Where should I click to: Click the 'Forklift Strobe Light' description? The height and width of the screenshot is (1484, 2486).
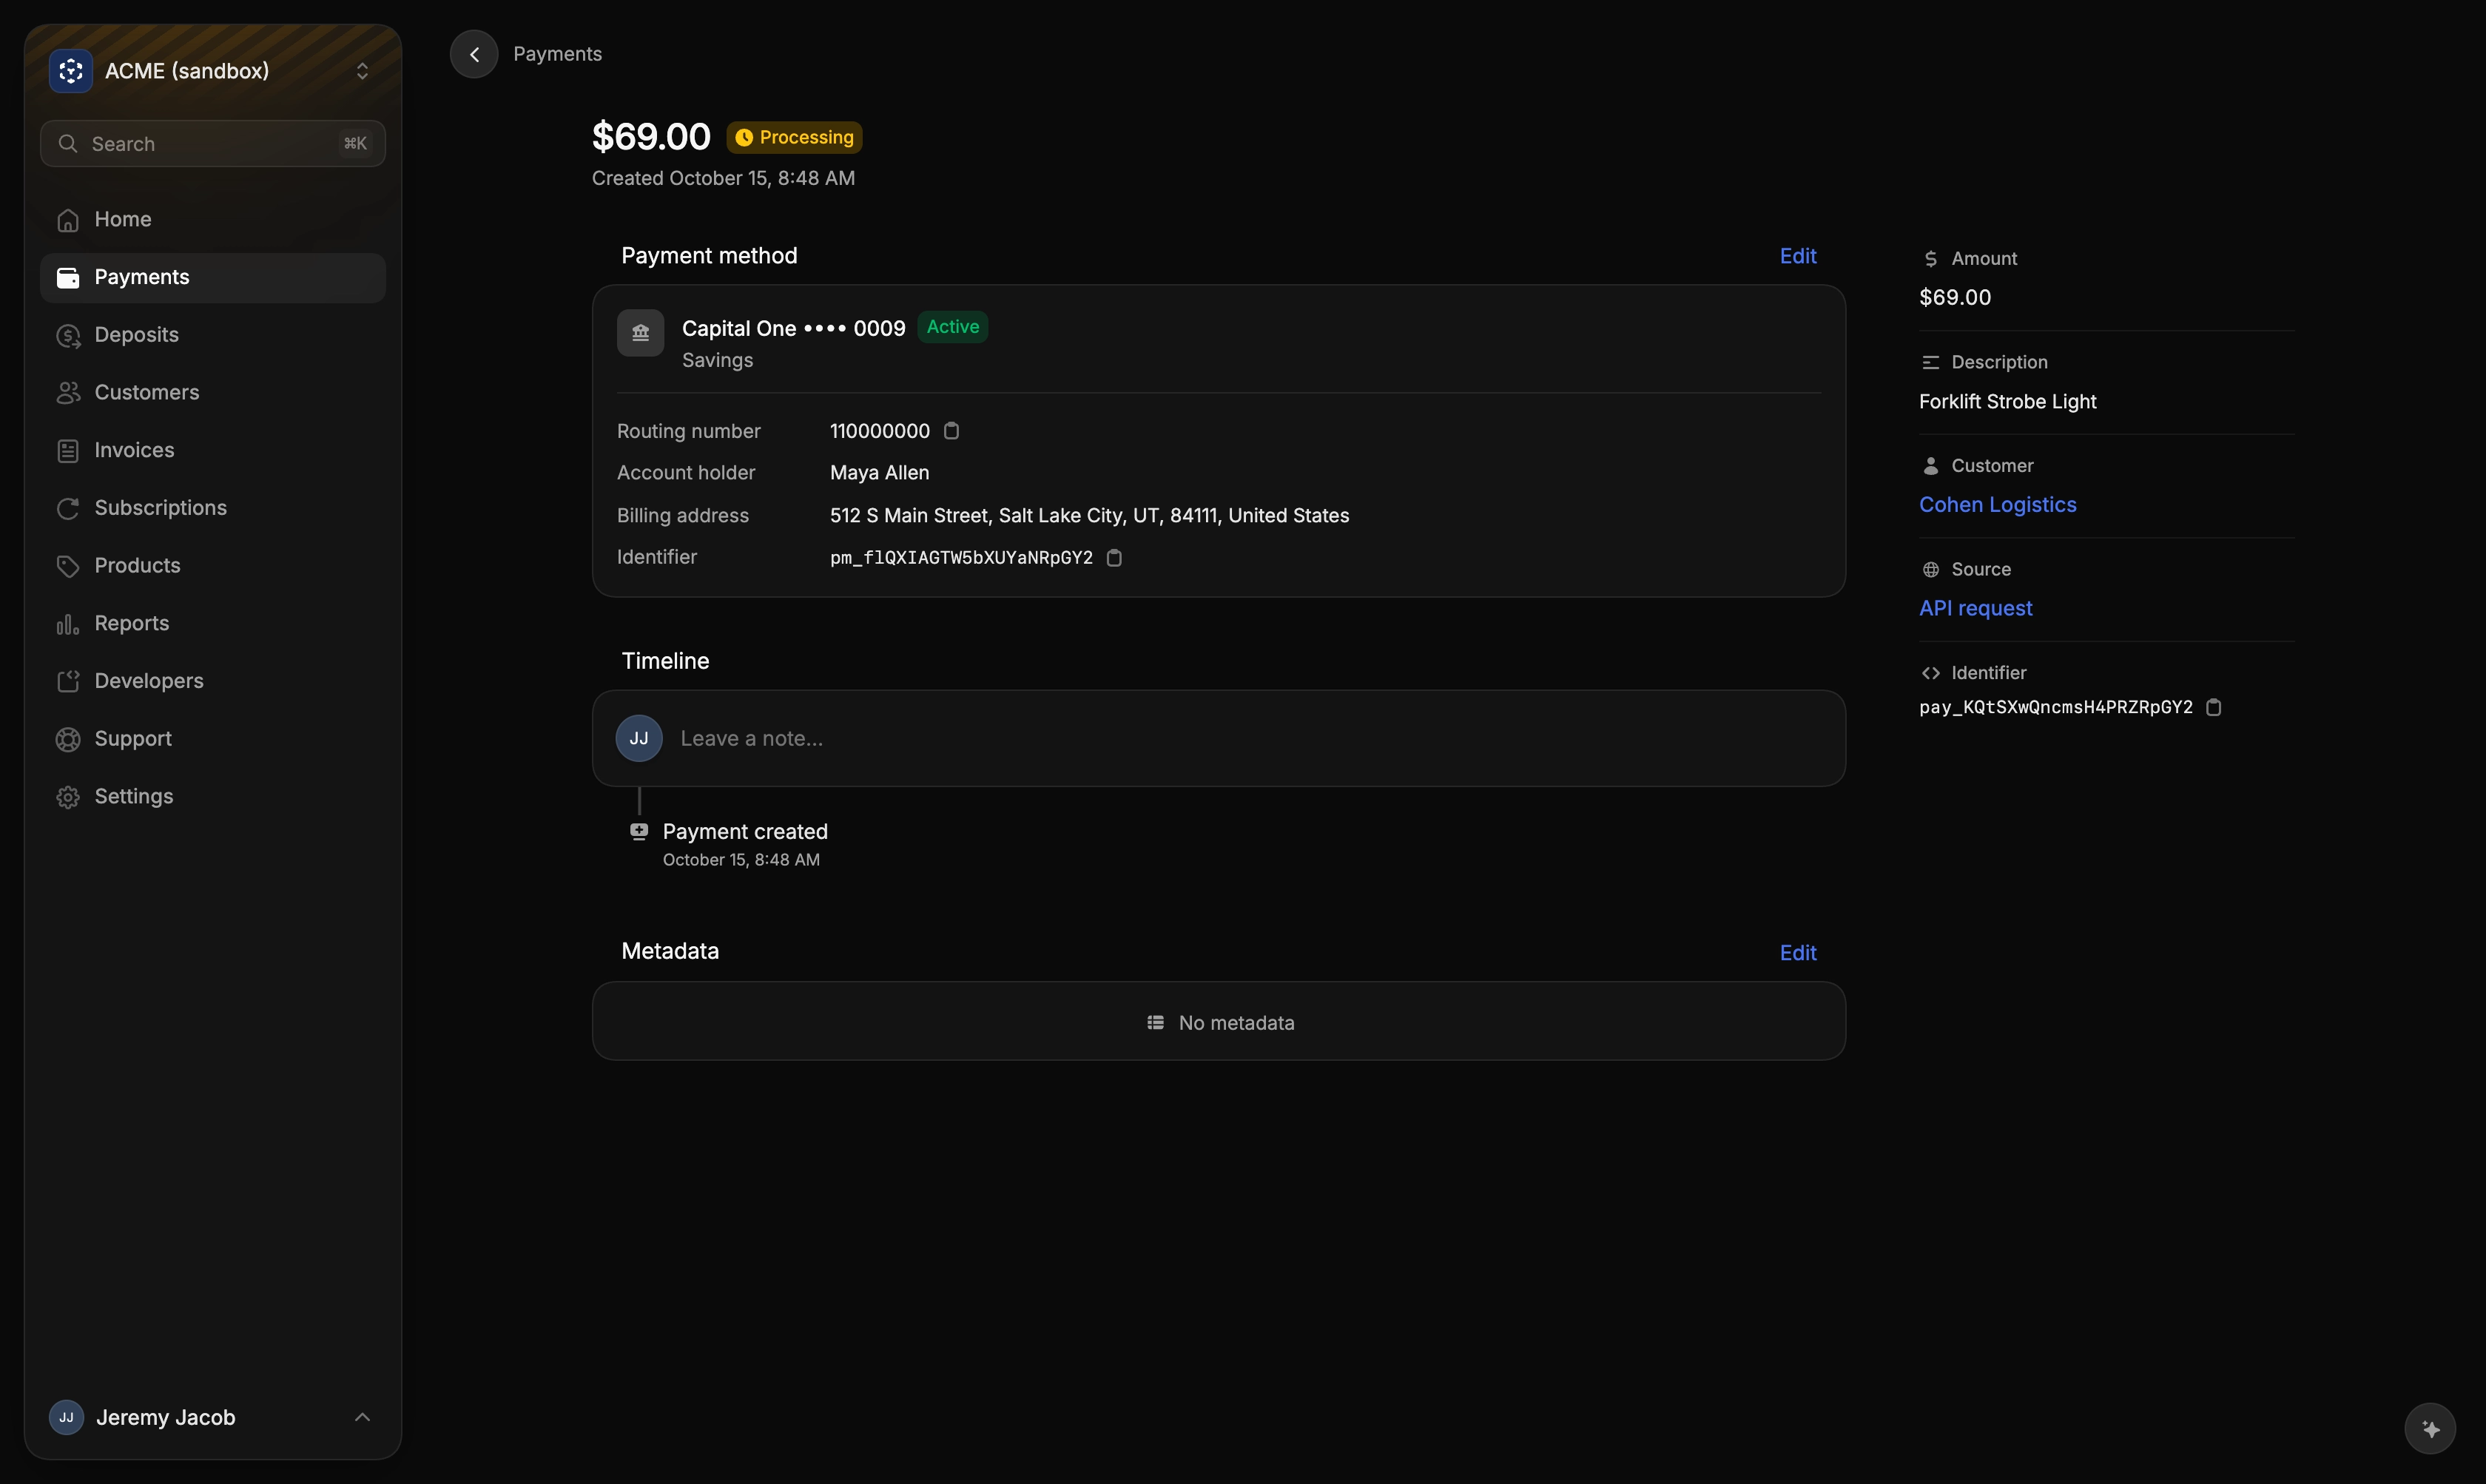coord(2007,401)
